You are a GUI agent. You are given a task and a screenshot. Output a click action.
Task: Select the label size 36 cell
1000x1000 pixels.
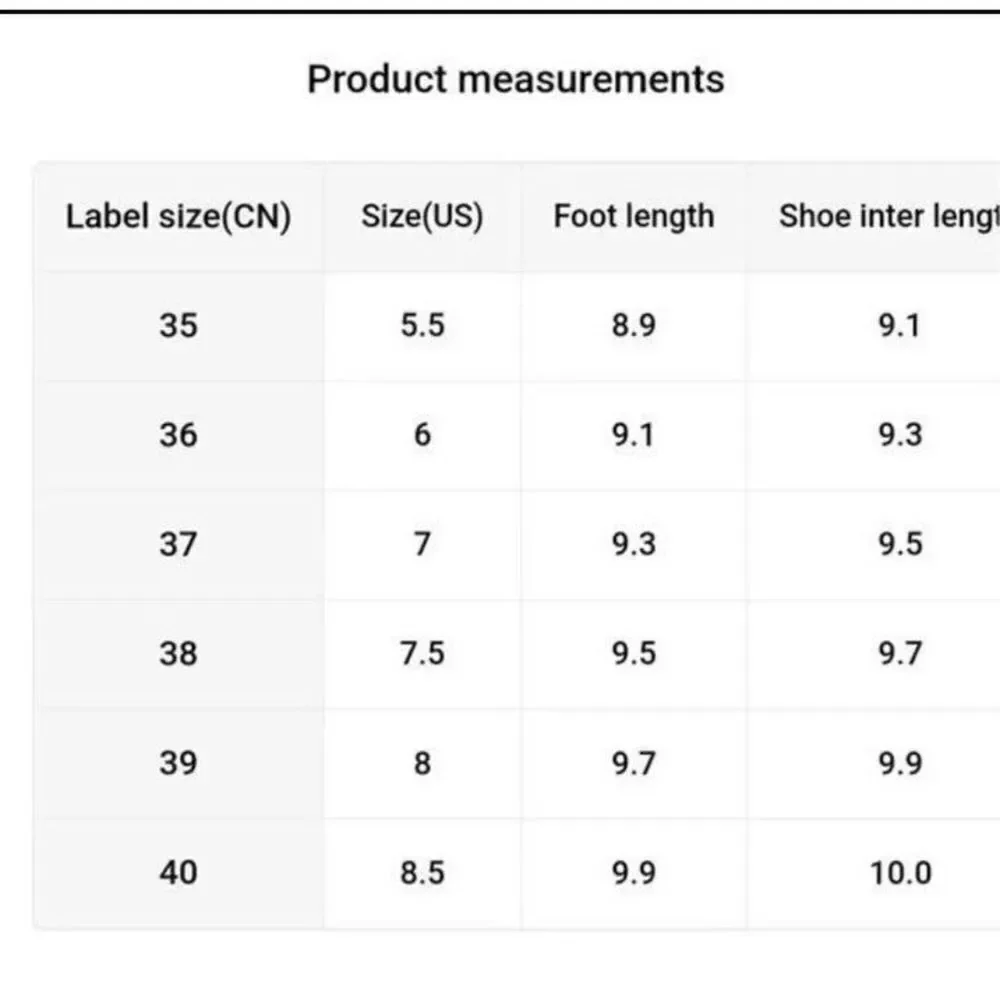pyautogui.click(x=179, y=436)
